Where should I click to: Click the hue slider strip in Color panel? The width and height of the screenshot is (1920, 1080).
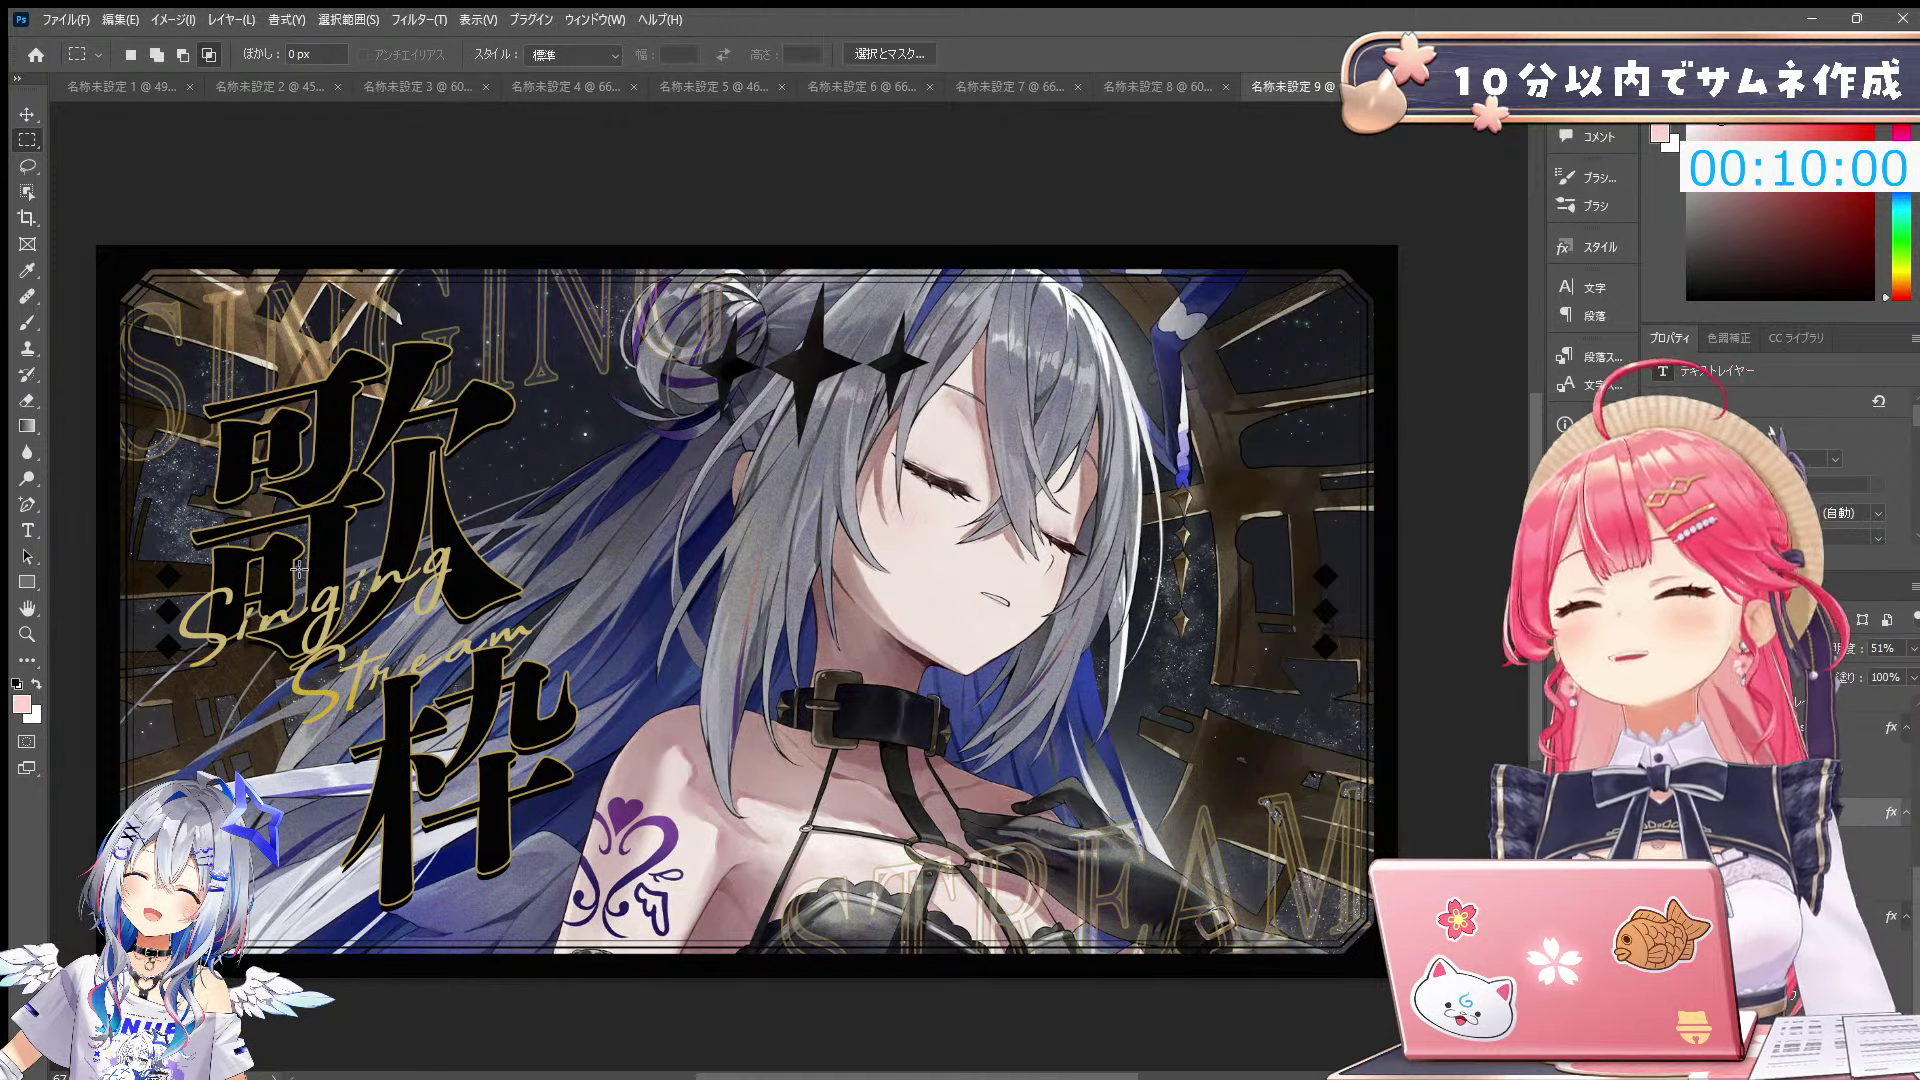coord(1901,246)
